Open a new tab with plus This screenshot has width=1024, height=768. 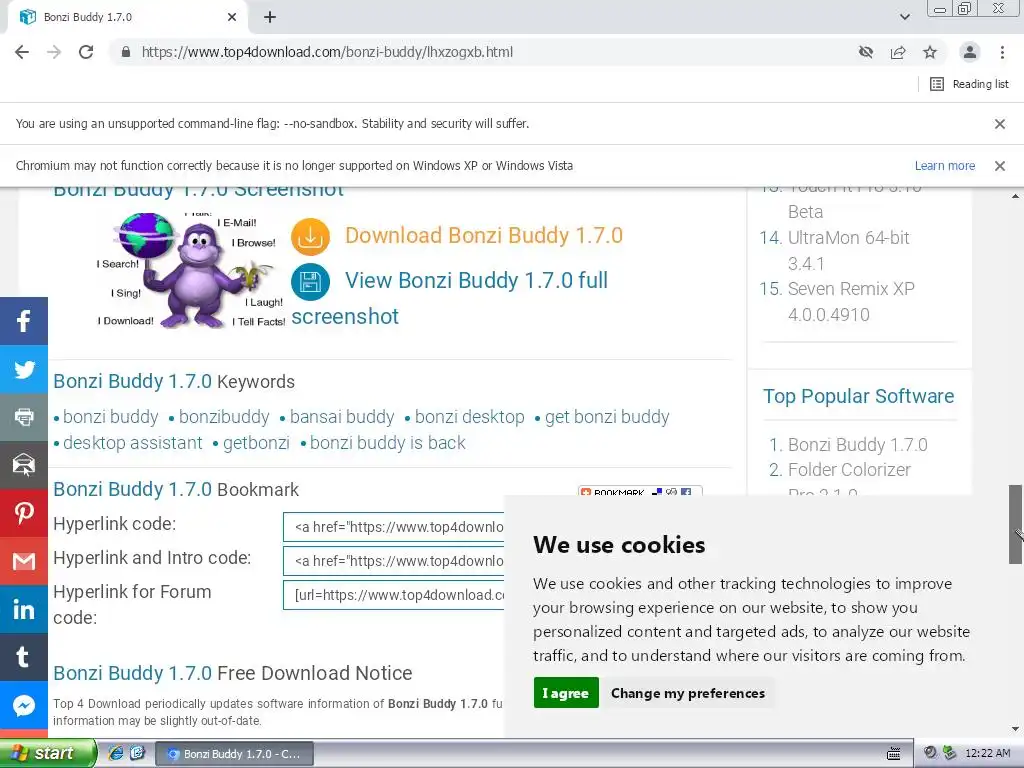pyautogui.click(x=270, y=17)
